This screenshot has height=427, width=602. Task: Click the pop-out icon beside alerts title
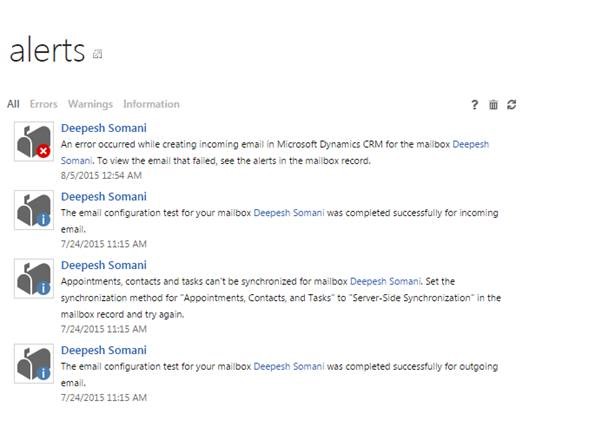tap(97, 55)
